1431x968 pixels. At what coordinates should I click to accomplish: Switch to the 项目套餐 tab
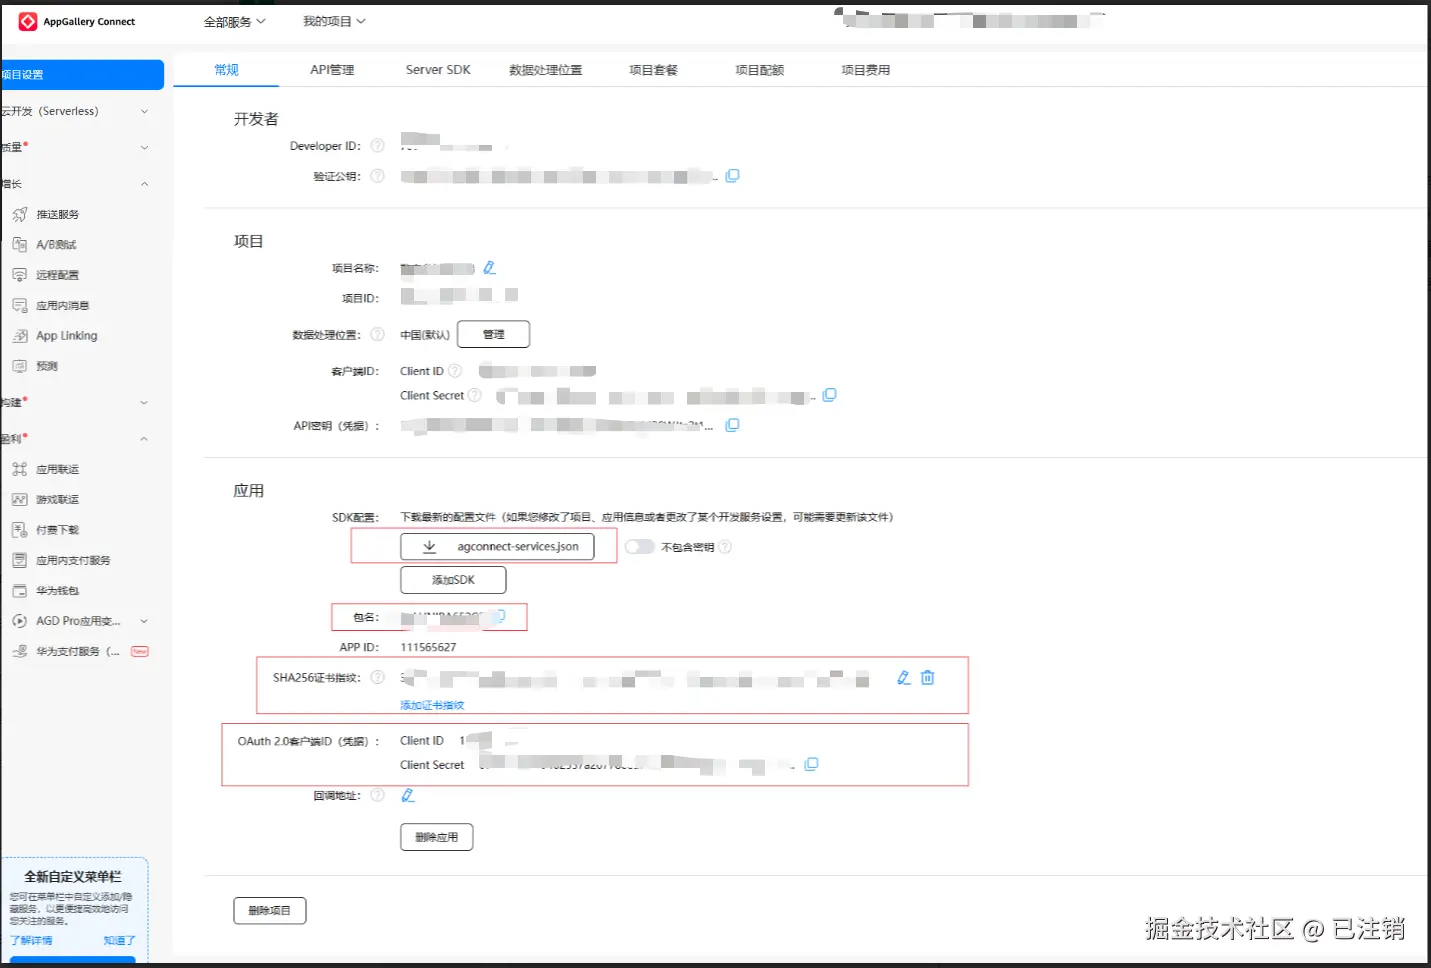pos(653,70)
